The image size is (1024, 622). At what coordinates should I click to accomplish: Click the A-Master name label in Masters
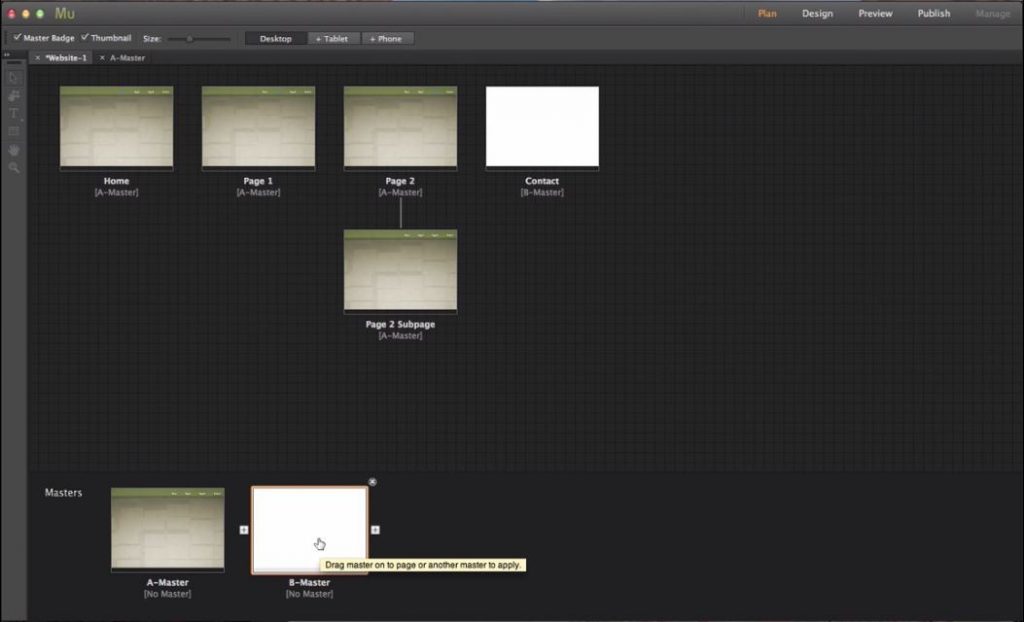(x=168, y=582)
